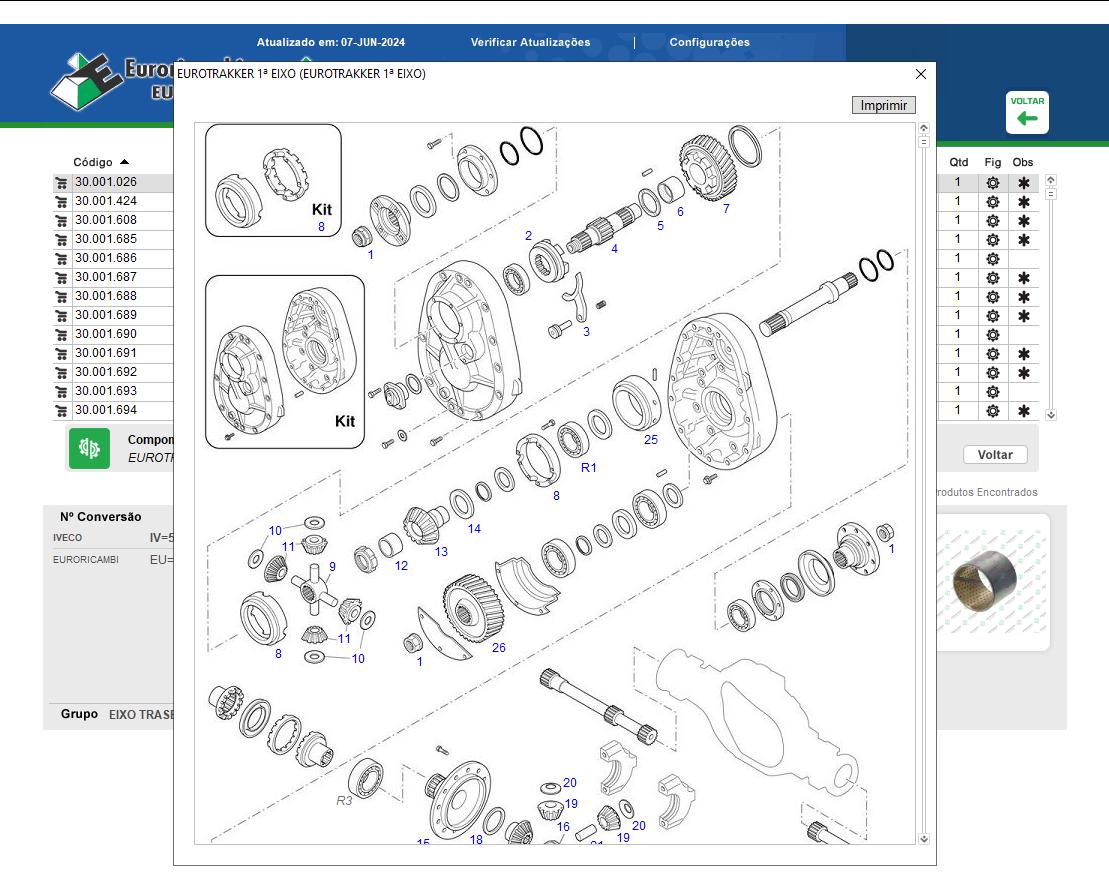Click the scroll-up chevron of the results list
Screen dimensions: 1109x888
click(x=1048, y=180)
